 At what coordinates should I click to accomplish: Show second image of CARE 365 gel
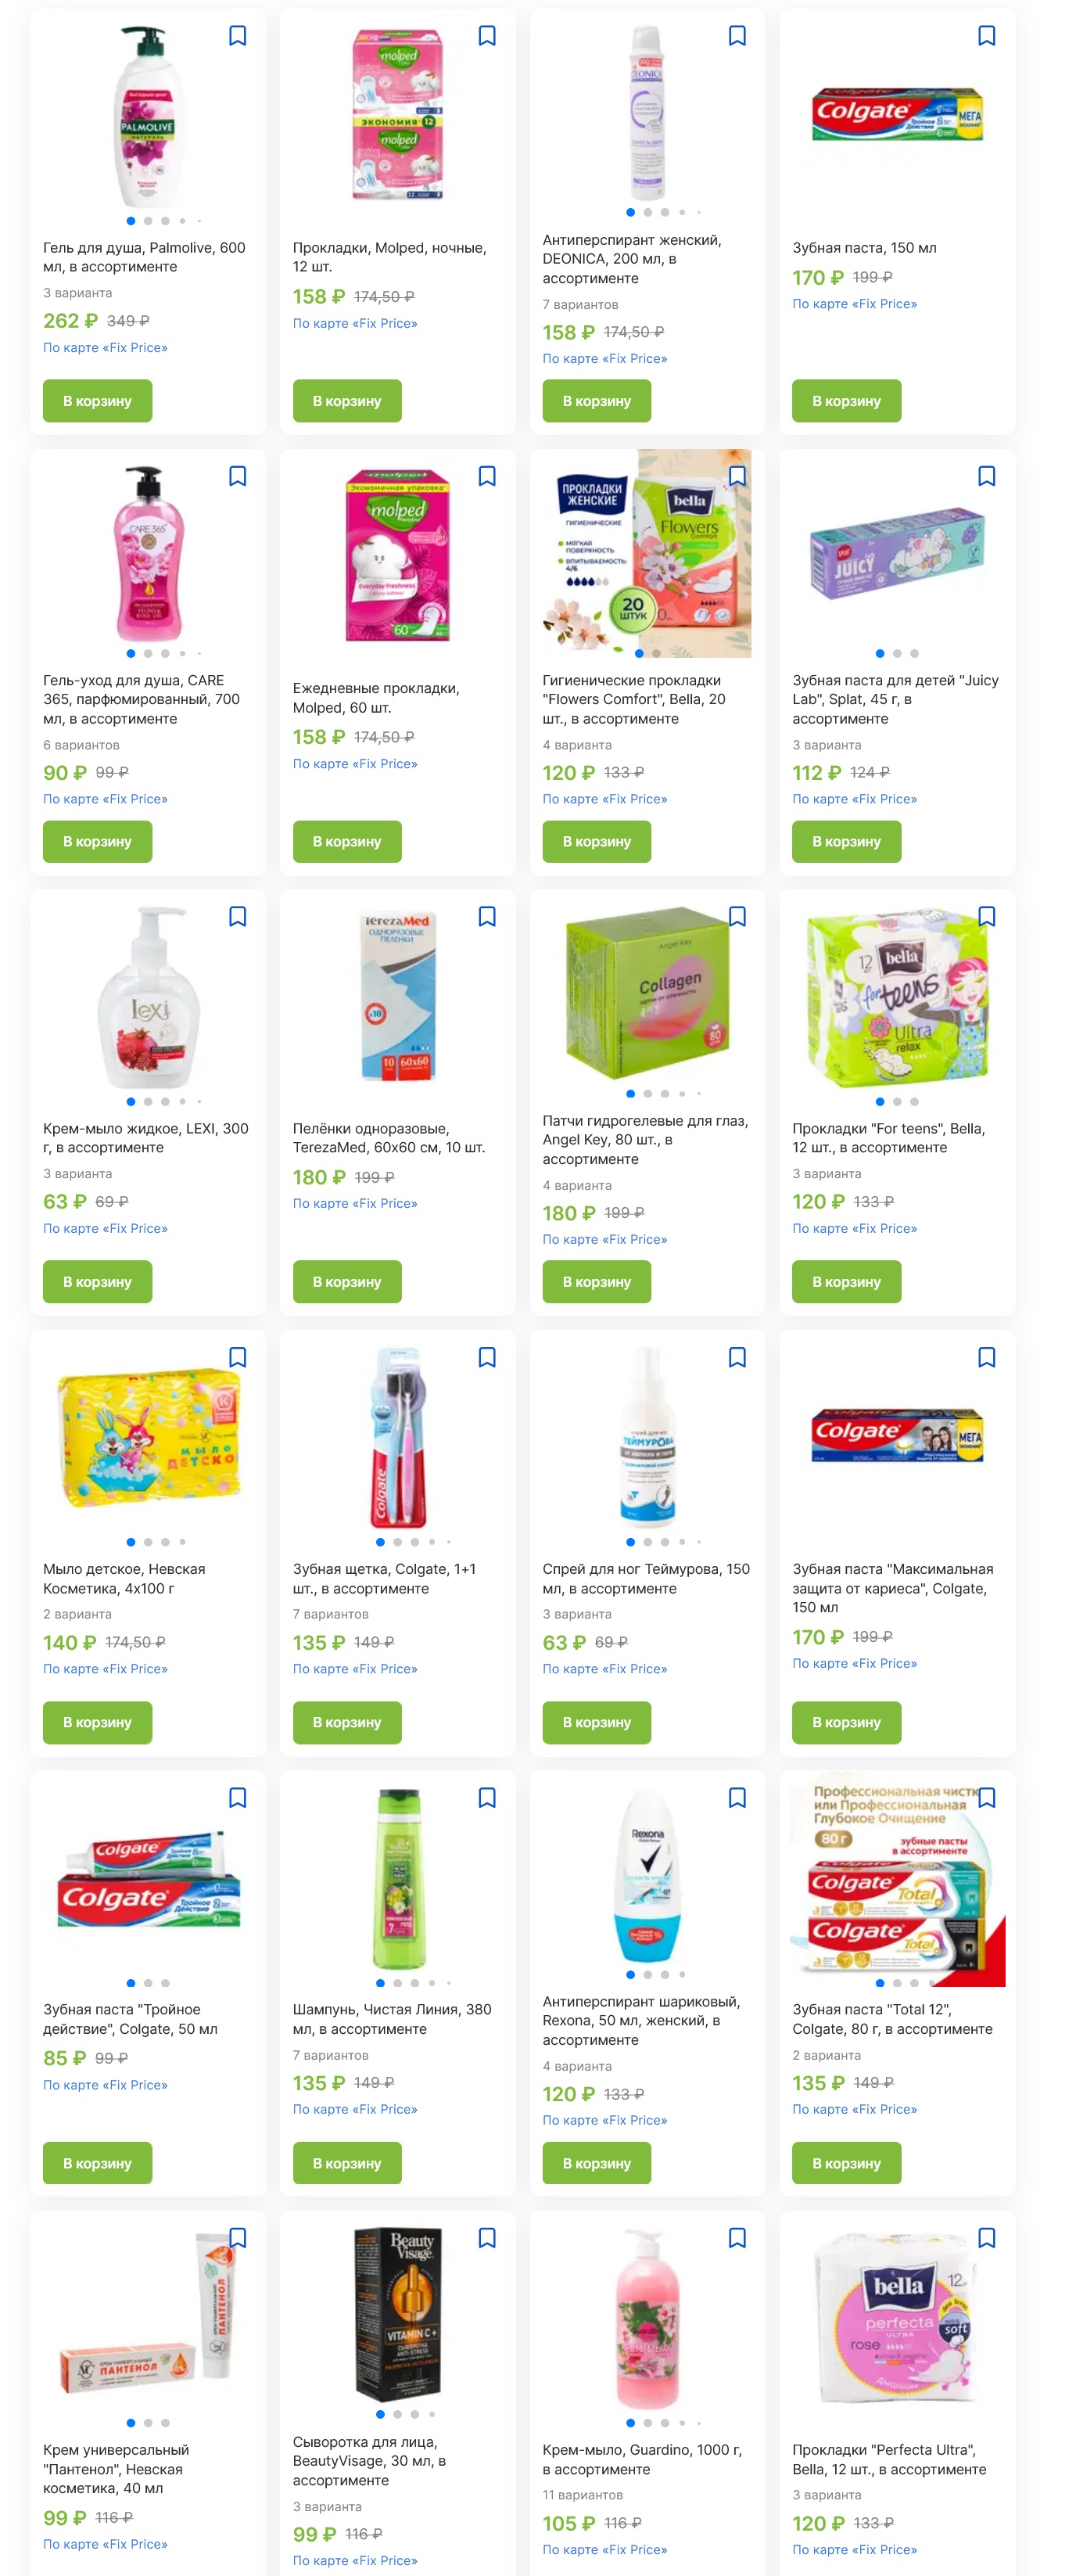148,653
